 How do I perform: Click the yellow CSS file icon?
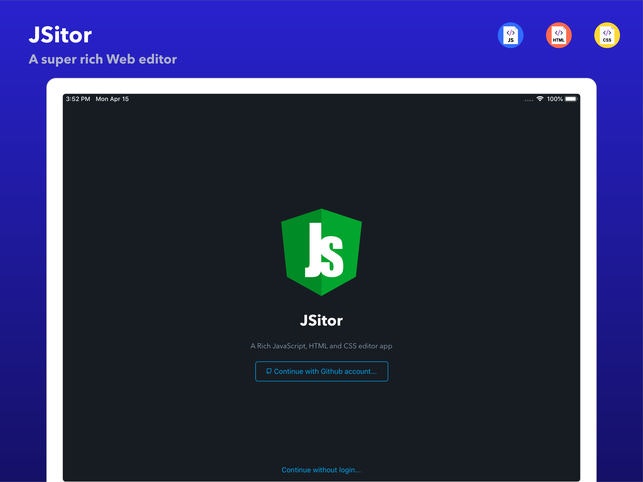coord(607,35)
